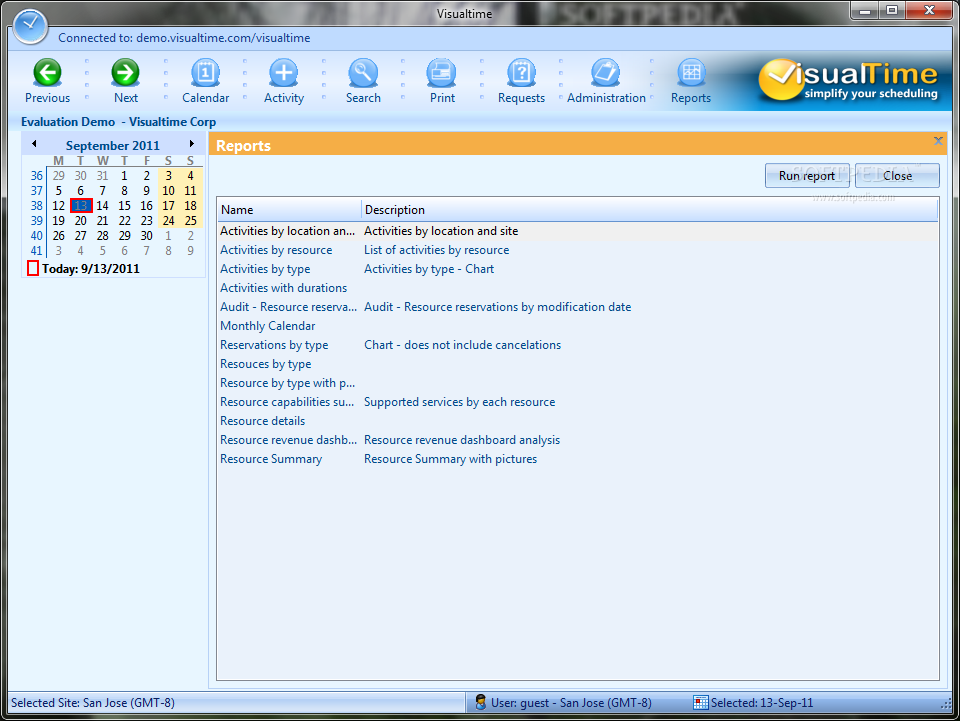Click 'Resource revenue dashboard analysis' description
The width and height of the screenshot is (960, 721).
tap(462, 439)
